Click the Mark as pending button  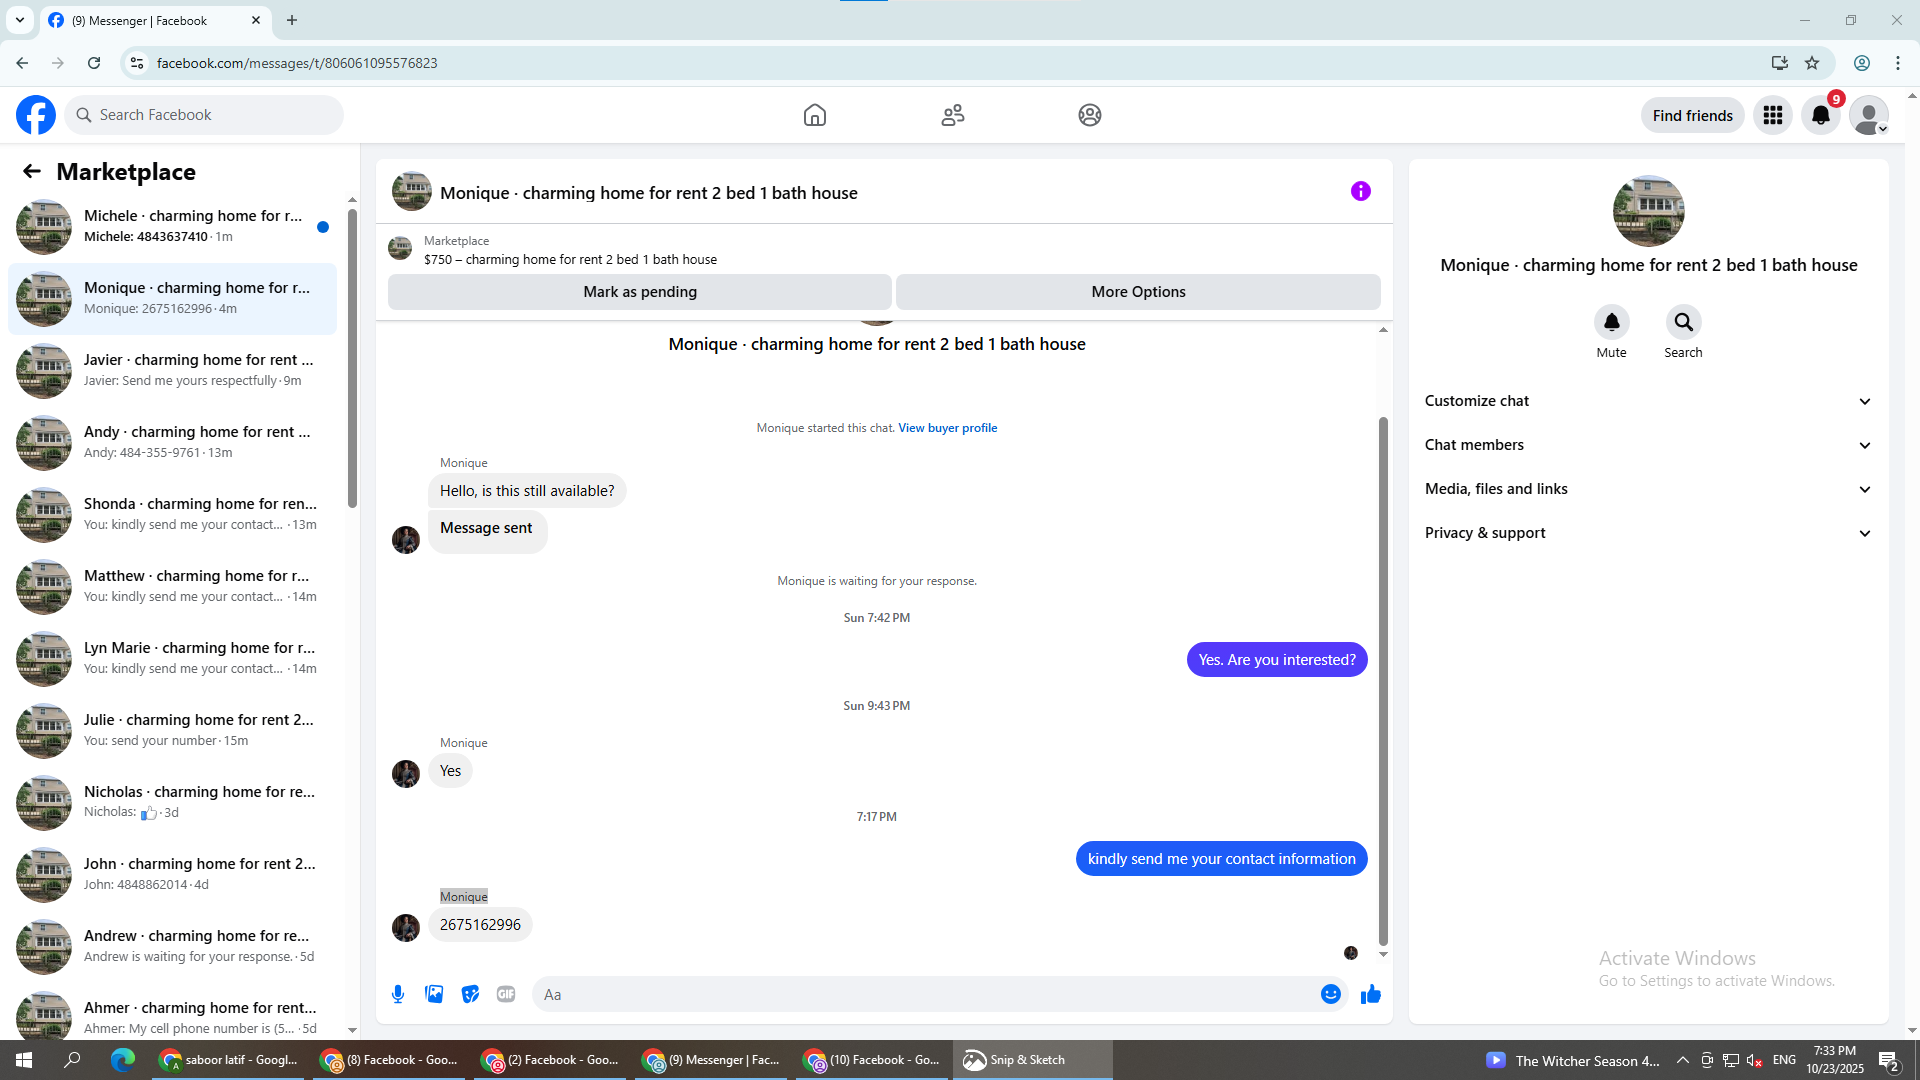point(639,292)
